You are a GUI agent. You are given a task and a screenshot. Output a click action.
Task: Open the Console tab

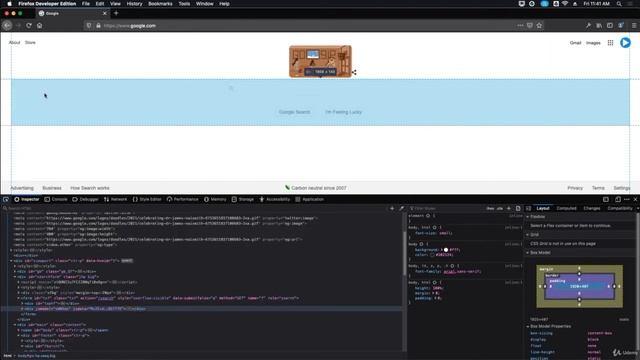[56, 200]
